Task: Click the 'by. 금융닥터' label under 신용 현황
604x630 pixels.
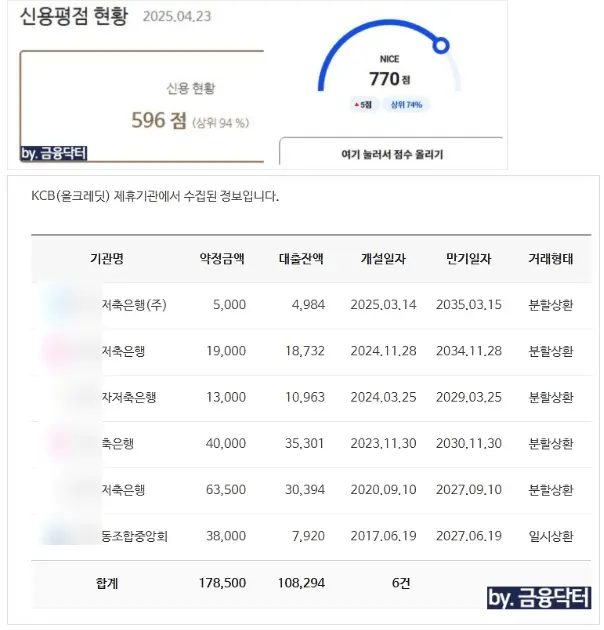Action: [x=55, y=153]
